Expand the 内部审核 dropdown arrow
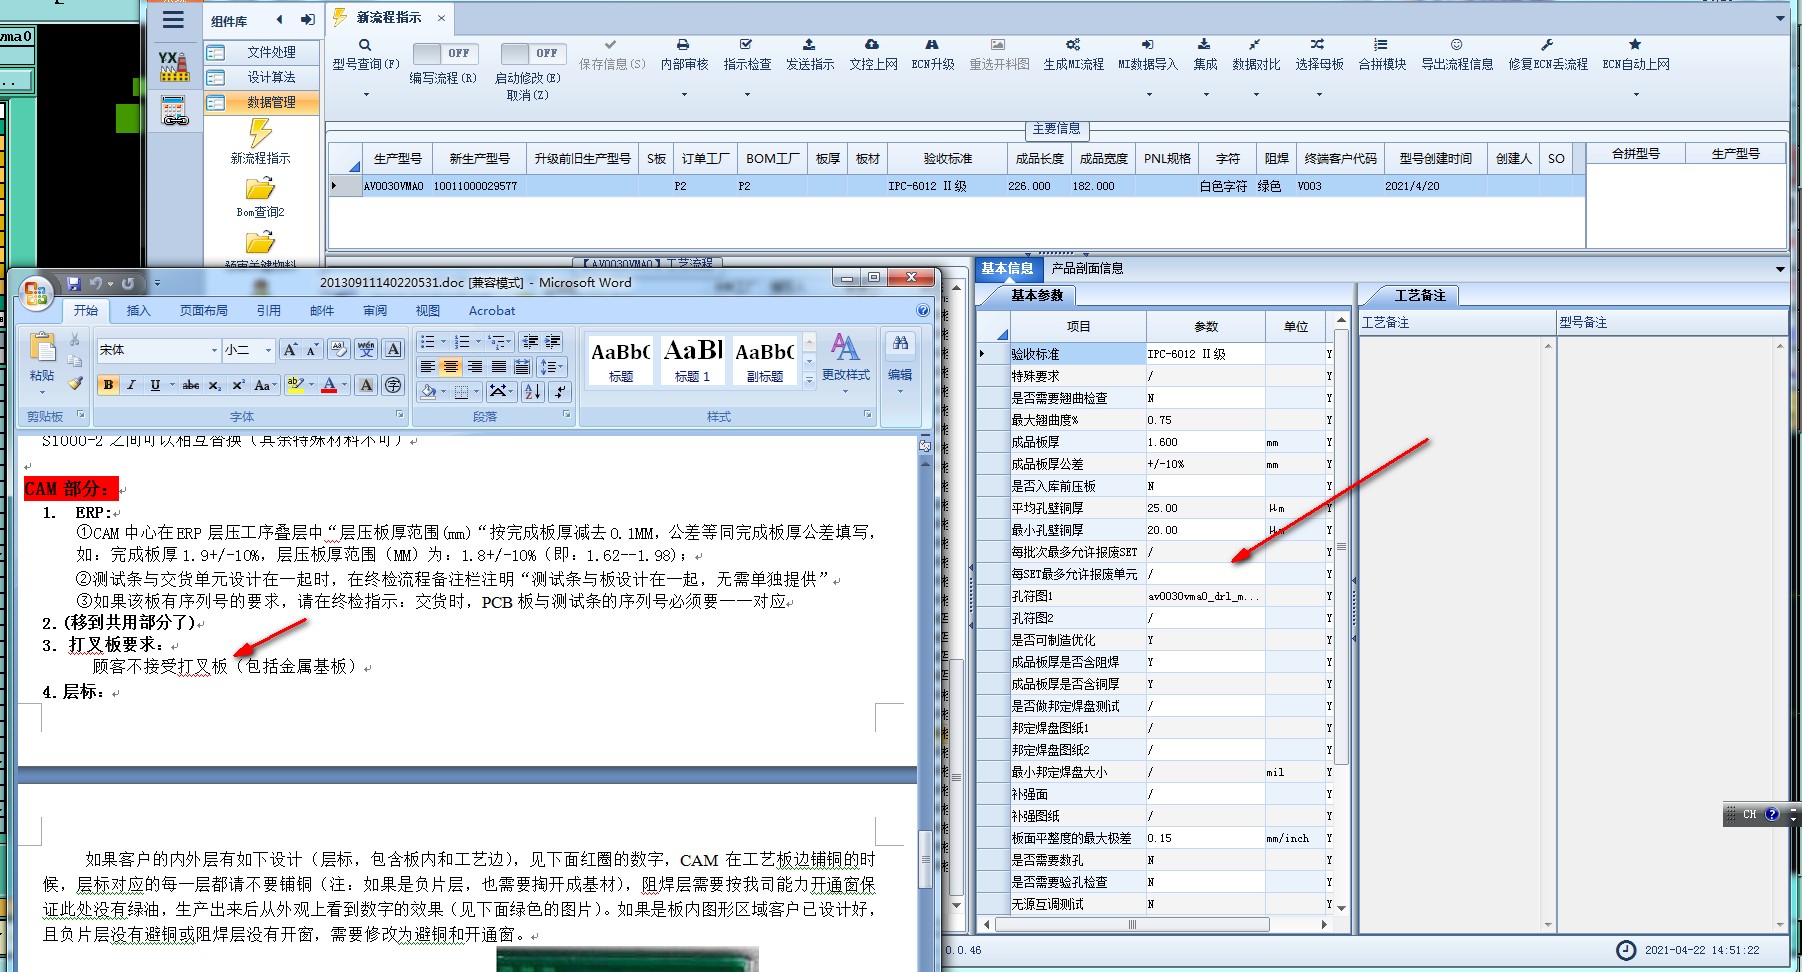The width and height of the screenshot is (1802, 972). 684,94
